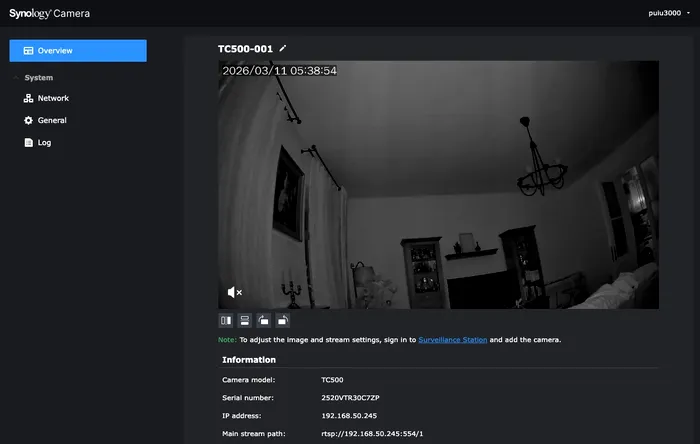Unmute the camera audio speaker icon
Image resolution: width=700 pixels, height=444 pixels.
pos(234,292)
